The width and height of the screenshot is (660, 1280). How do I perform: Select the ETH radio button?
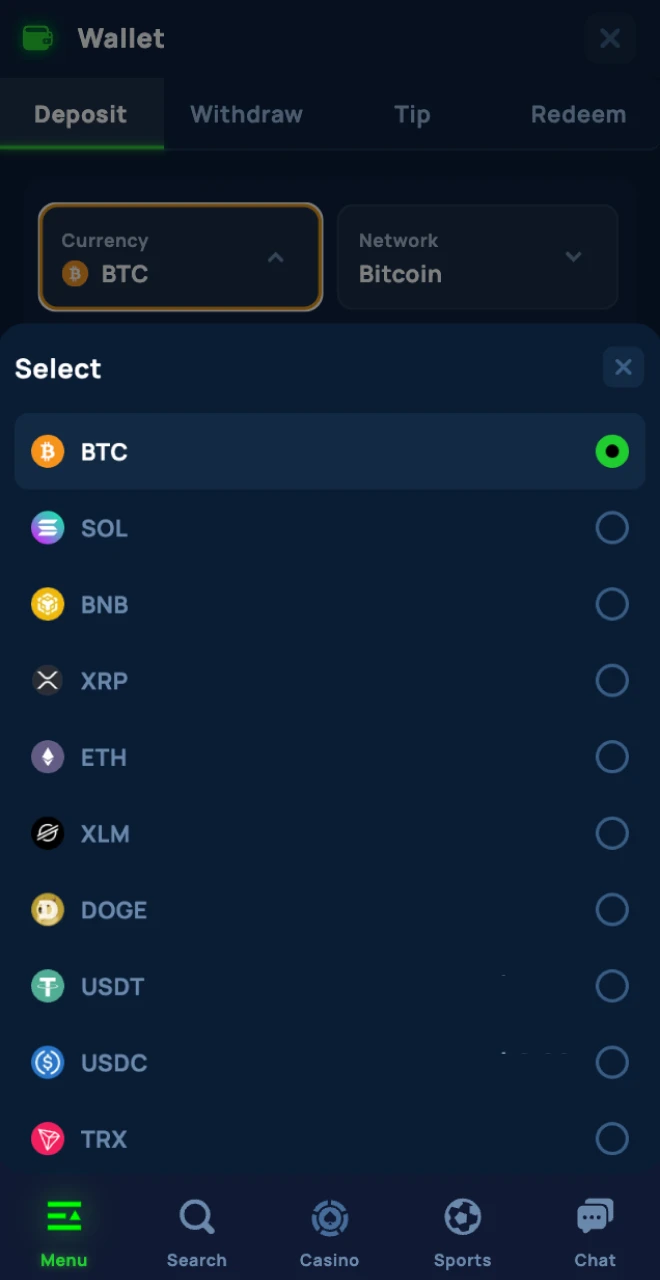click(612, 757)
